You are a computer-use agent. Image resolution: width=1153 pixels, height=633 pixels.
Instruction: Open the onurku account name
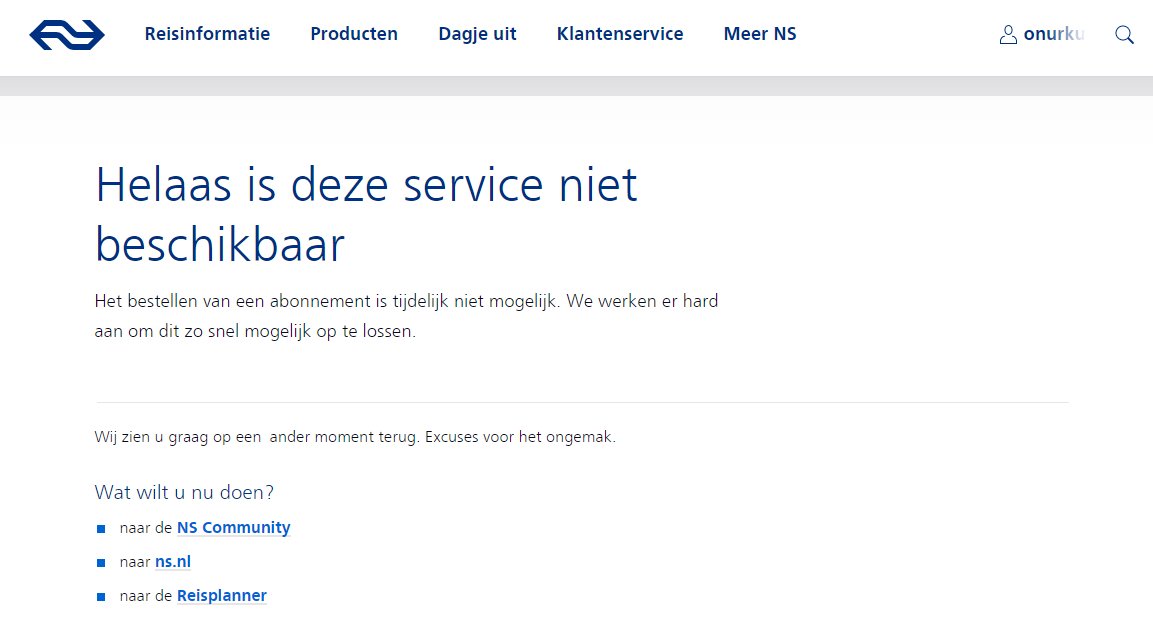coord(1054,34)
